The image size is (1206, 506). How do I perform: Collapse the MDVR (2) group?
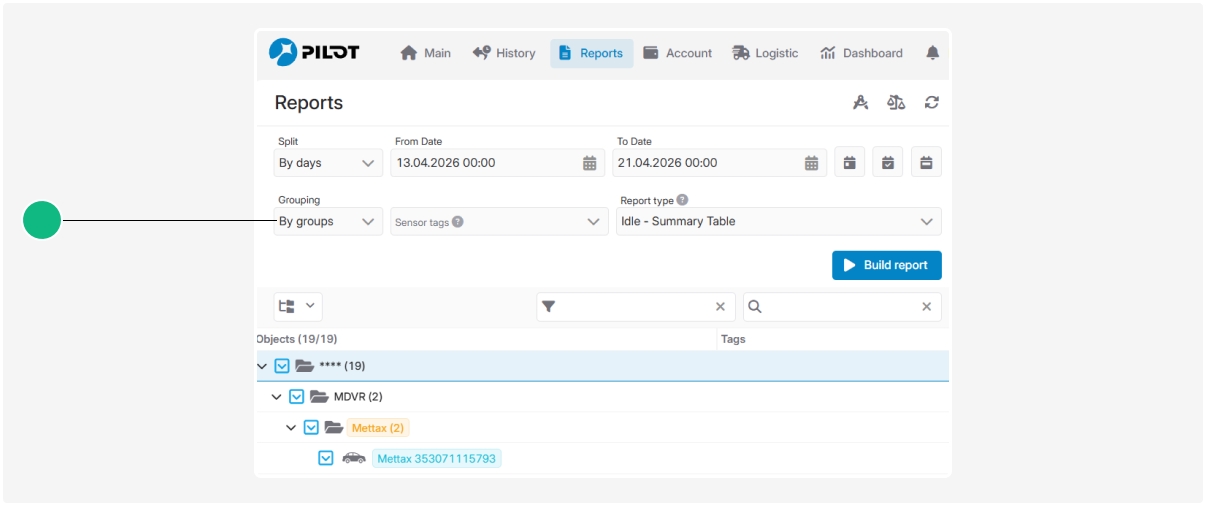277,397
